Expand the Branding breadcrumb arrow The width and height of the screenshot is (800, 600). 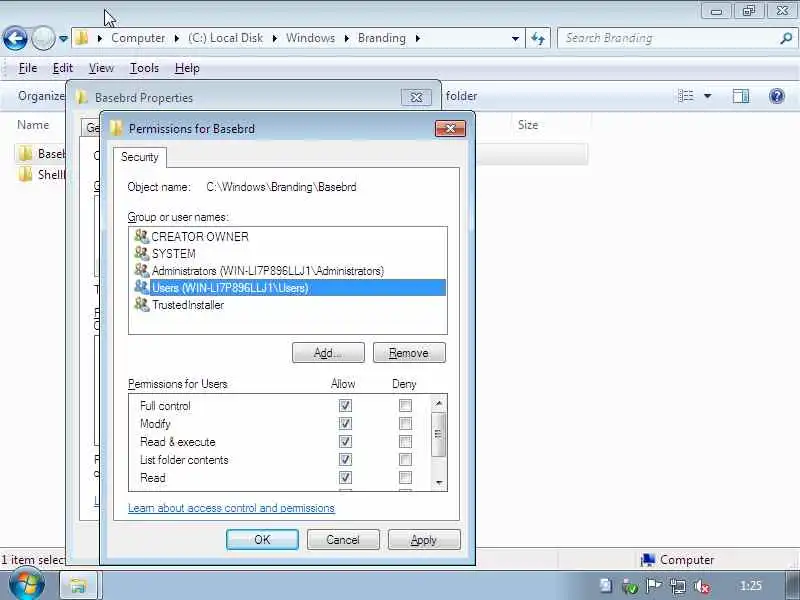tap(418, 38)
